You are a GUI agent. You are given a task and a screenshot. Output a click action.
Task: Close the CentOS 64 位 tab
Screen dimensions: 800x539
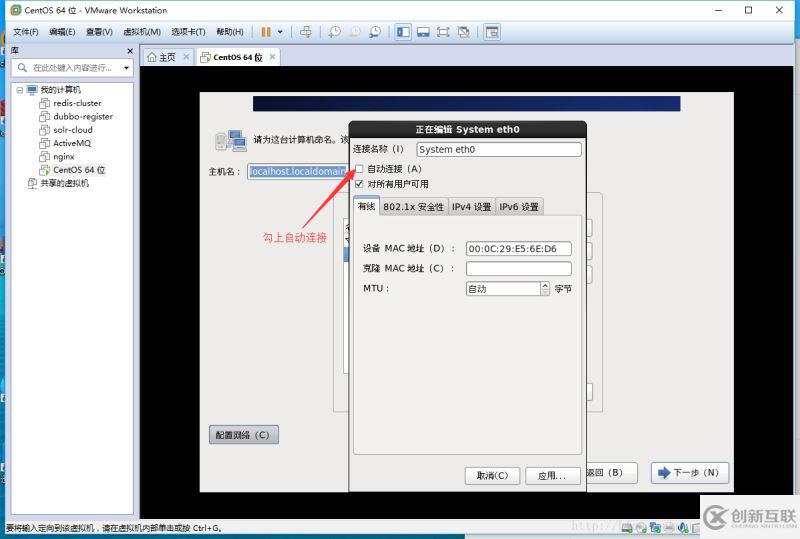[x=272, y=57]
